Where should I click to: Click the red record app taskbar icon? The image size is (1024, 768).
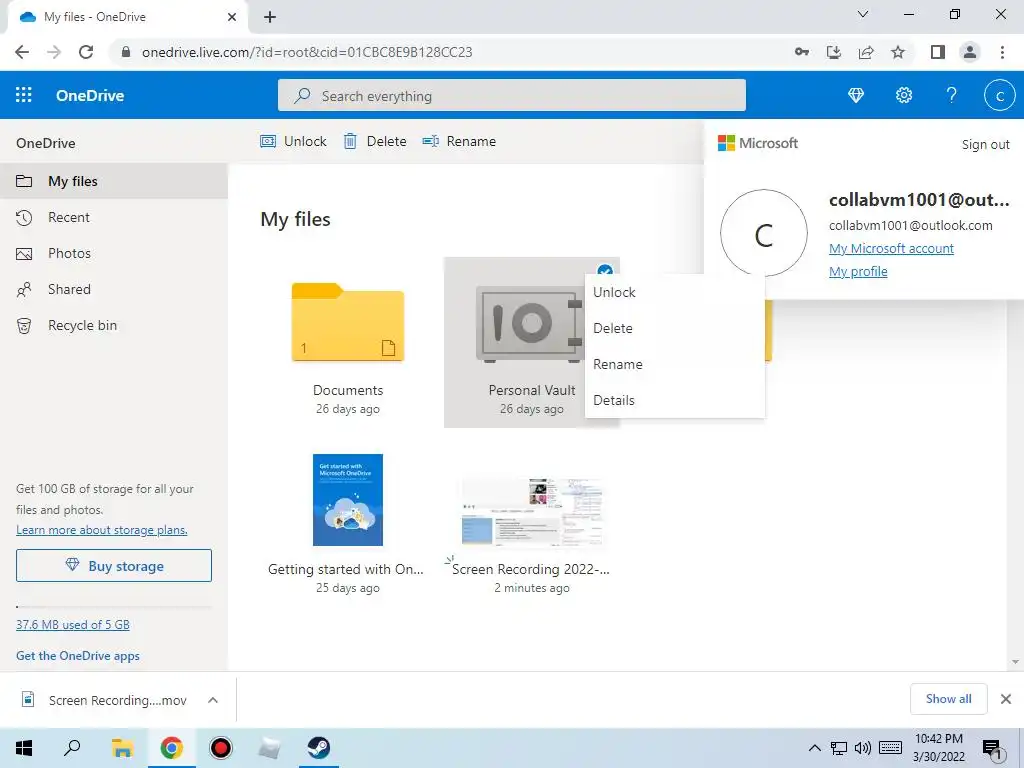[x=221, y=748]
